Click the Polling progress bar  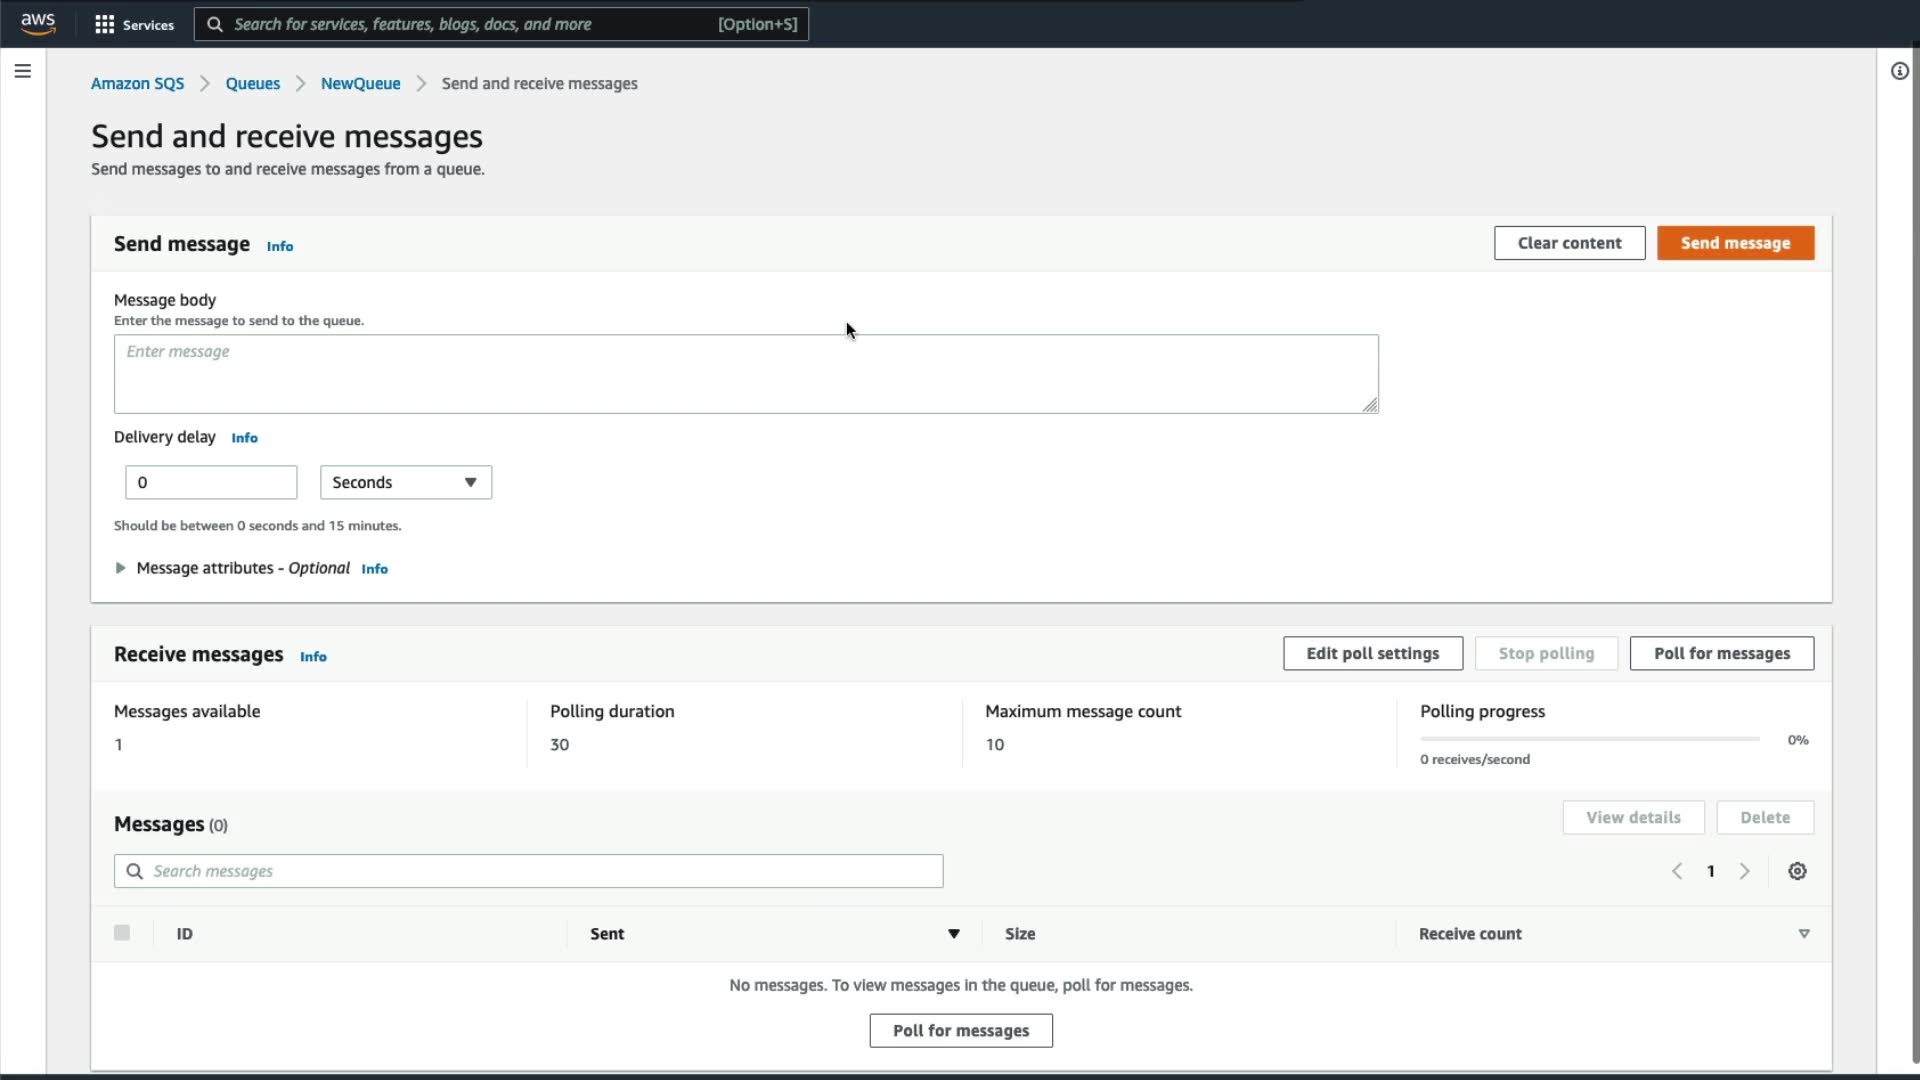[x=1589, y=739]
